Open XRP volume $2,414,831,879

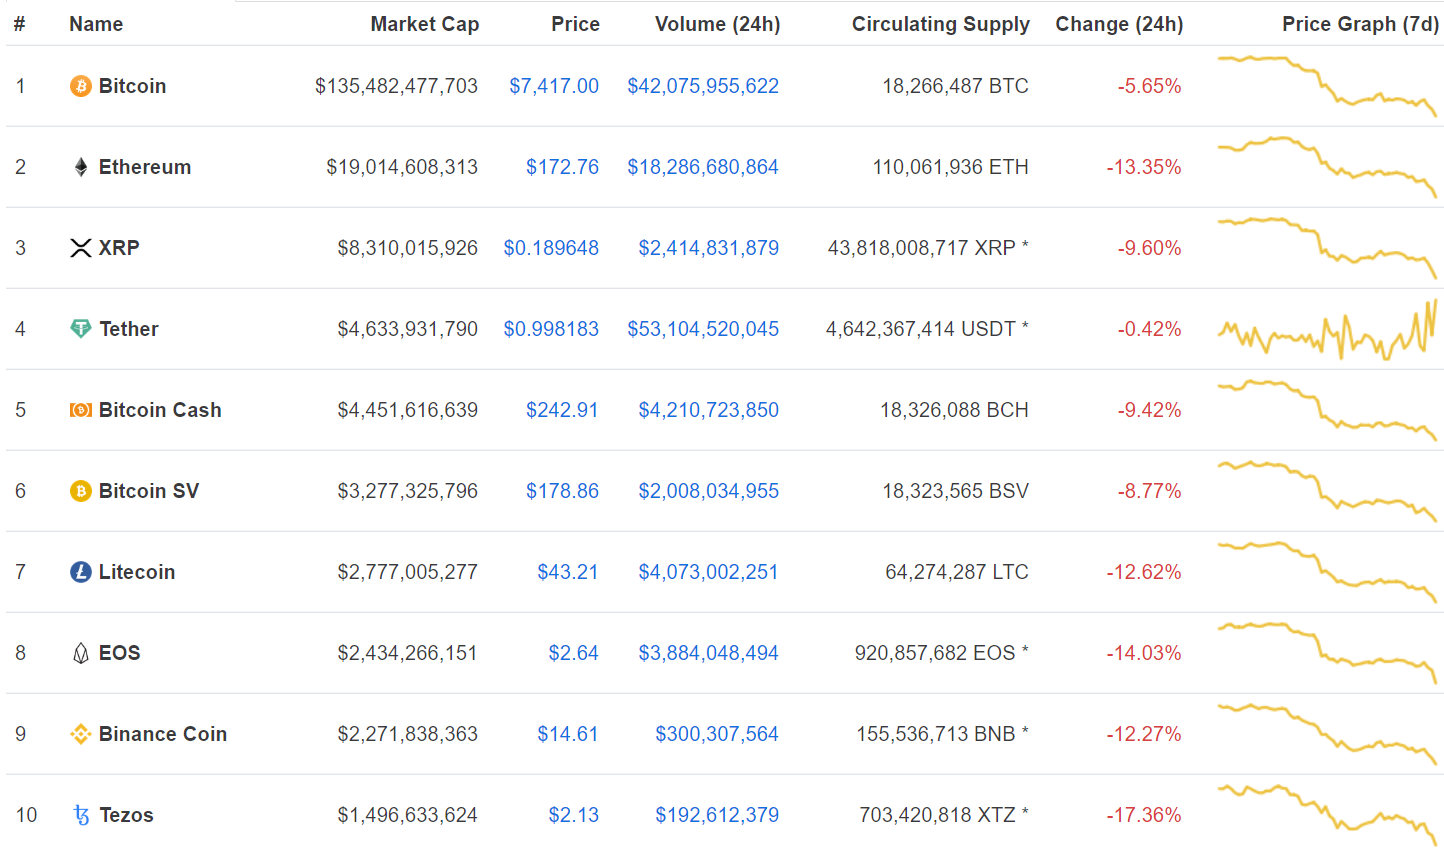click(x=709, y=248)
